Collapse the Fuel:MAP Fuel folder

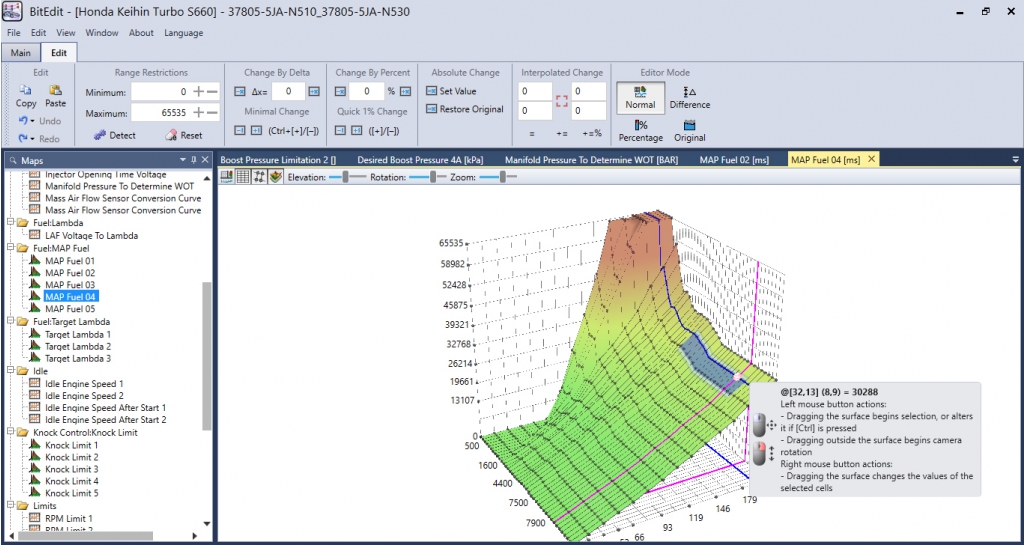click(10, 248)
